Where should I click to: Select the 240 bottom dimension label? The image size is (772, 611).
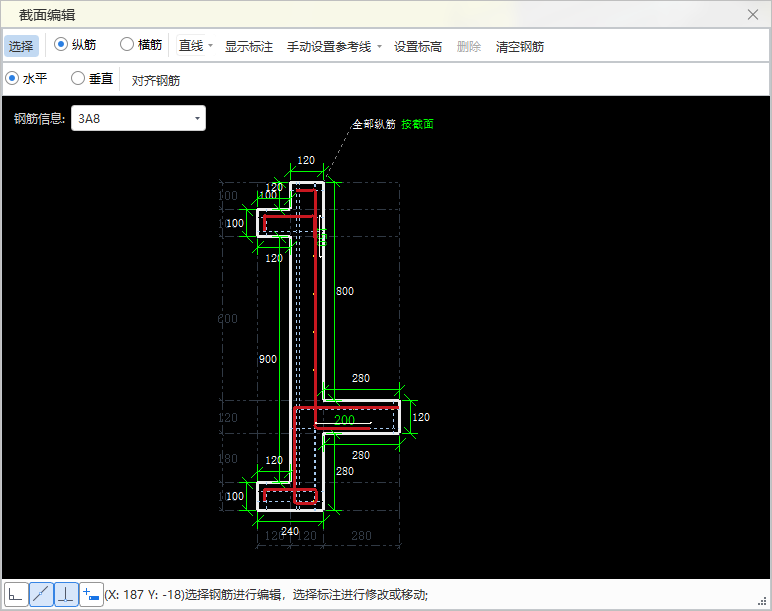pyautogui.click(x=290, y=531)
